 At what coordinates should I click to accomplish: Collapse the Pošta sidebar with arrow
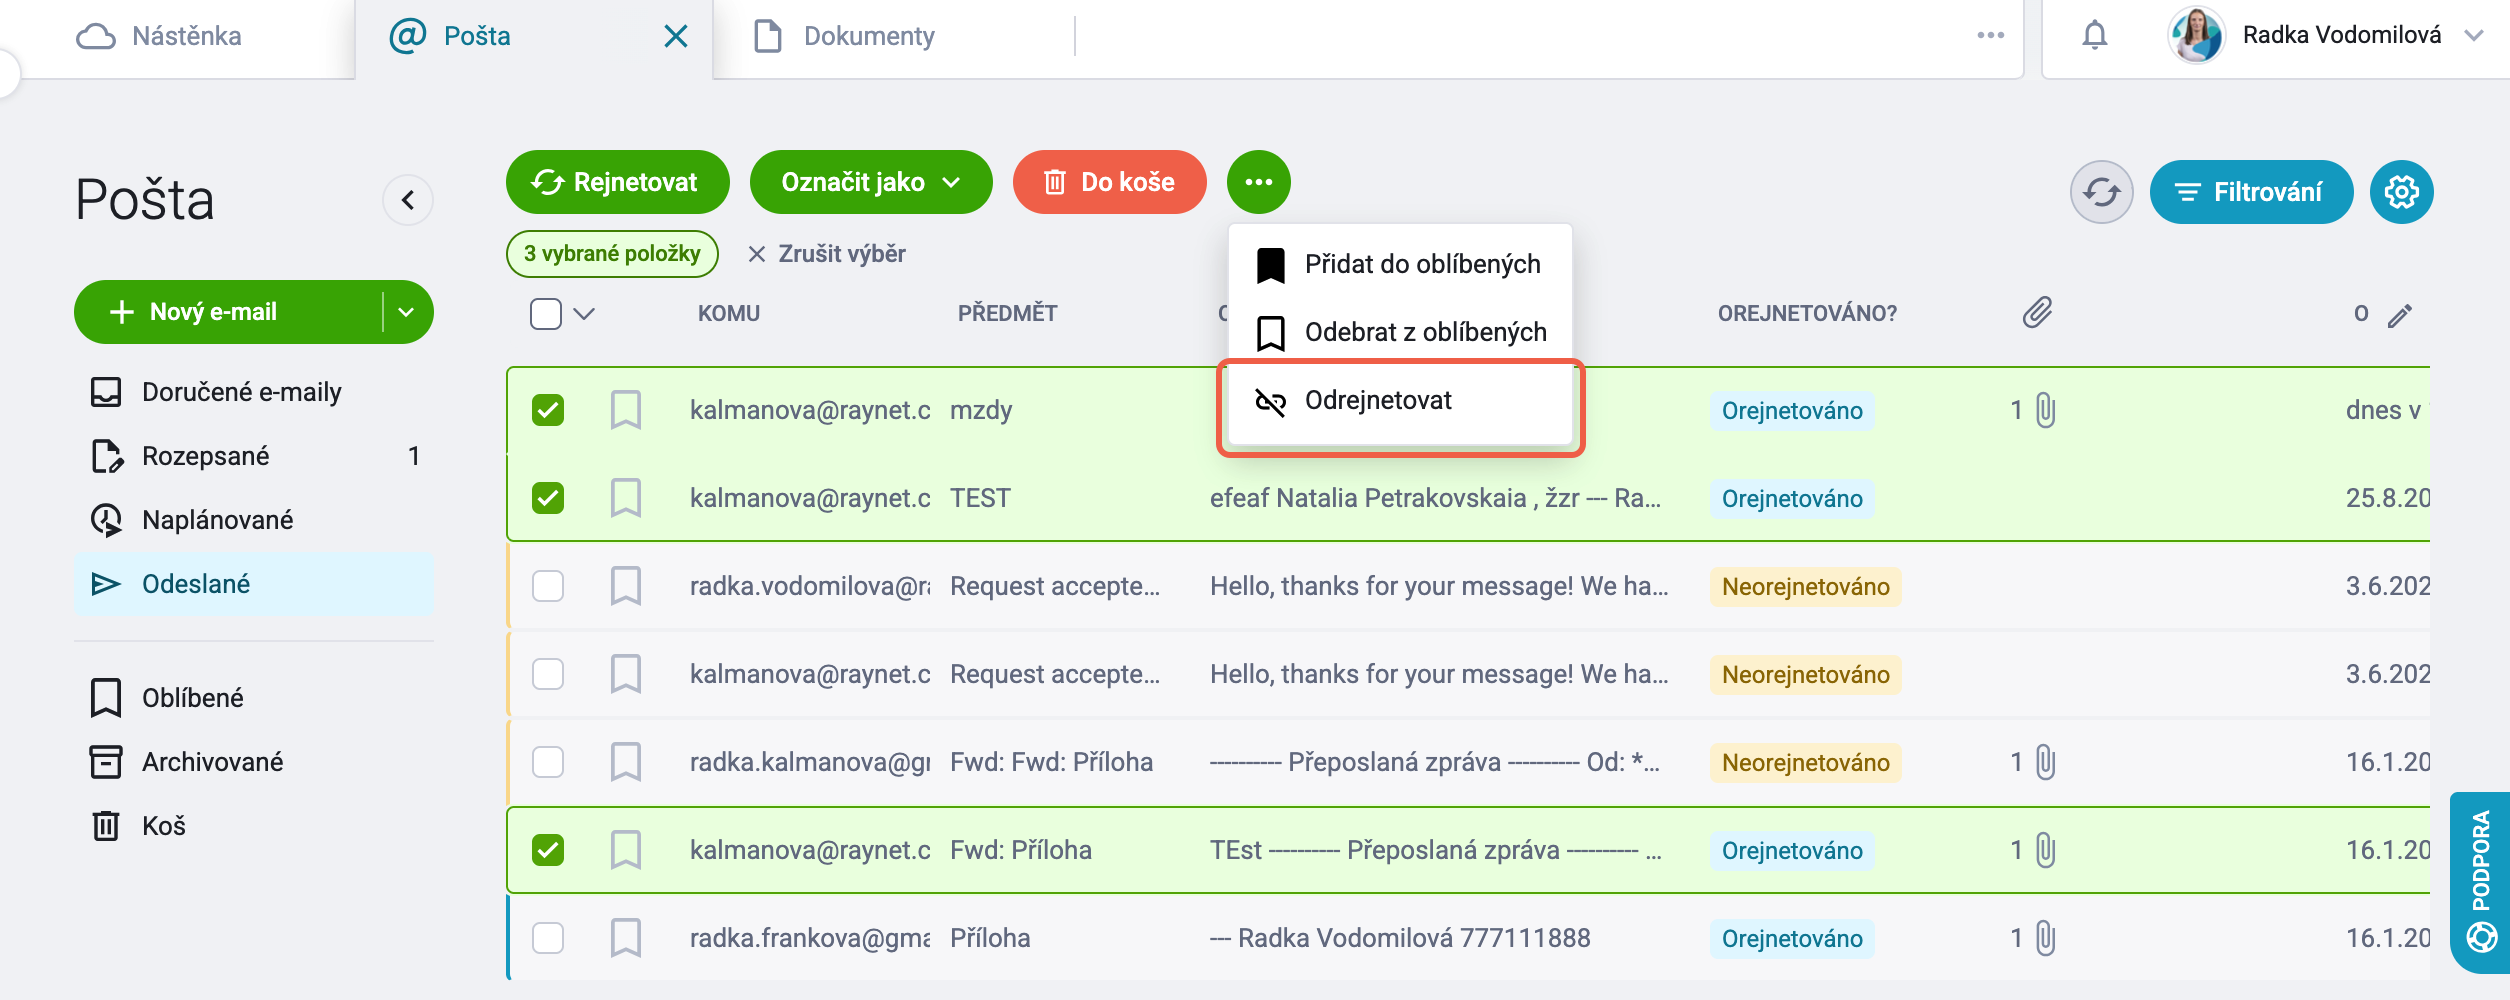pos(408,200)
